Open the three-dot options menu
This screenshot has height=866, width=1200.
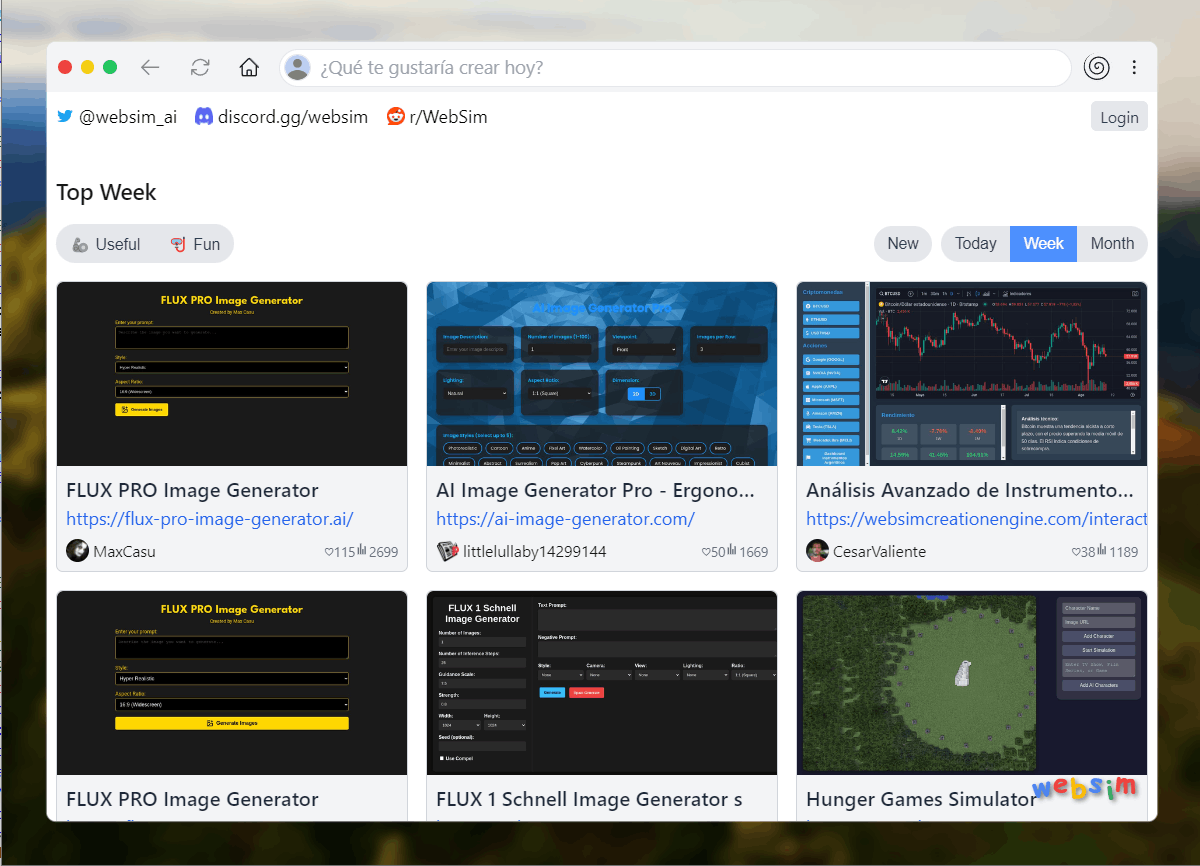coord(1134,67)
